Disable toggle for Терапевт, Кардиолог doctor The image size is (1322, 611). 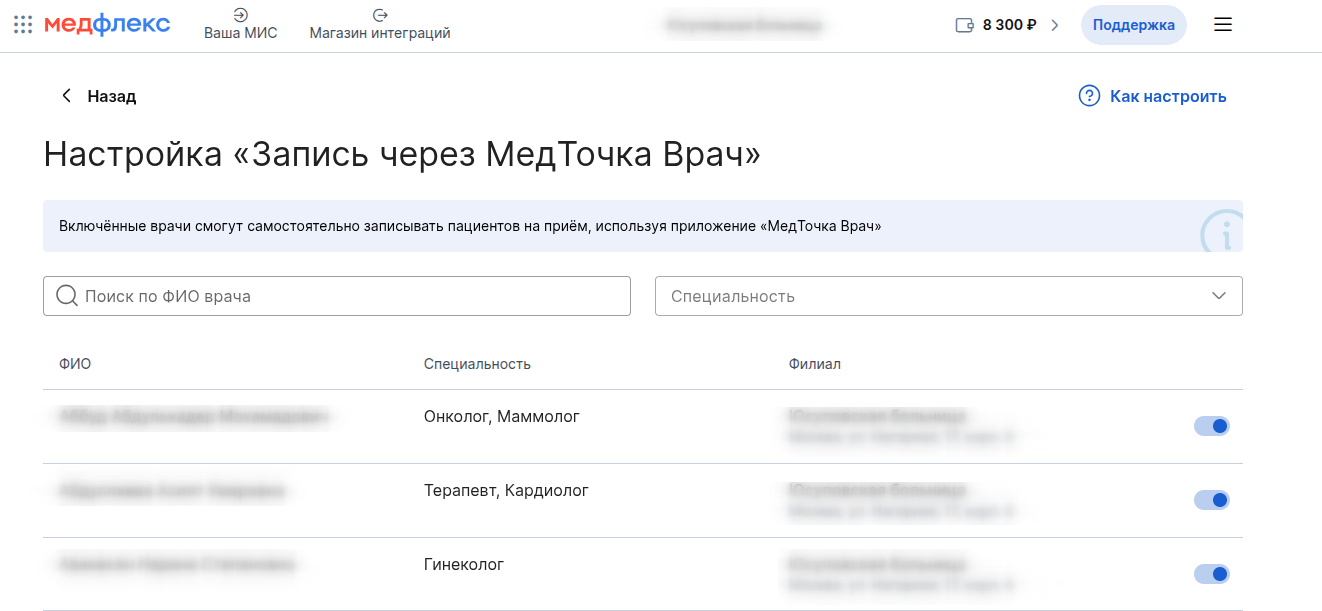pos(1211,500)
